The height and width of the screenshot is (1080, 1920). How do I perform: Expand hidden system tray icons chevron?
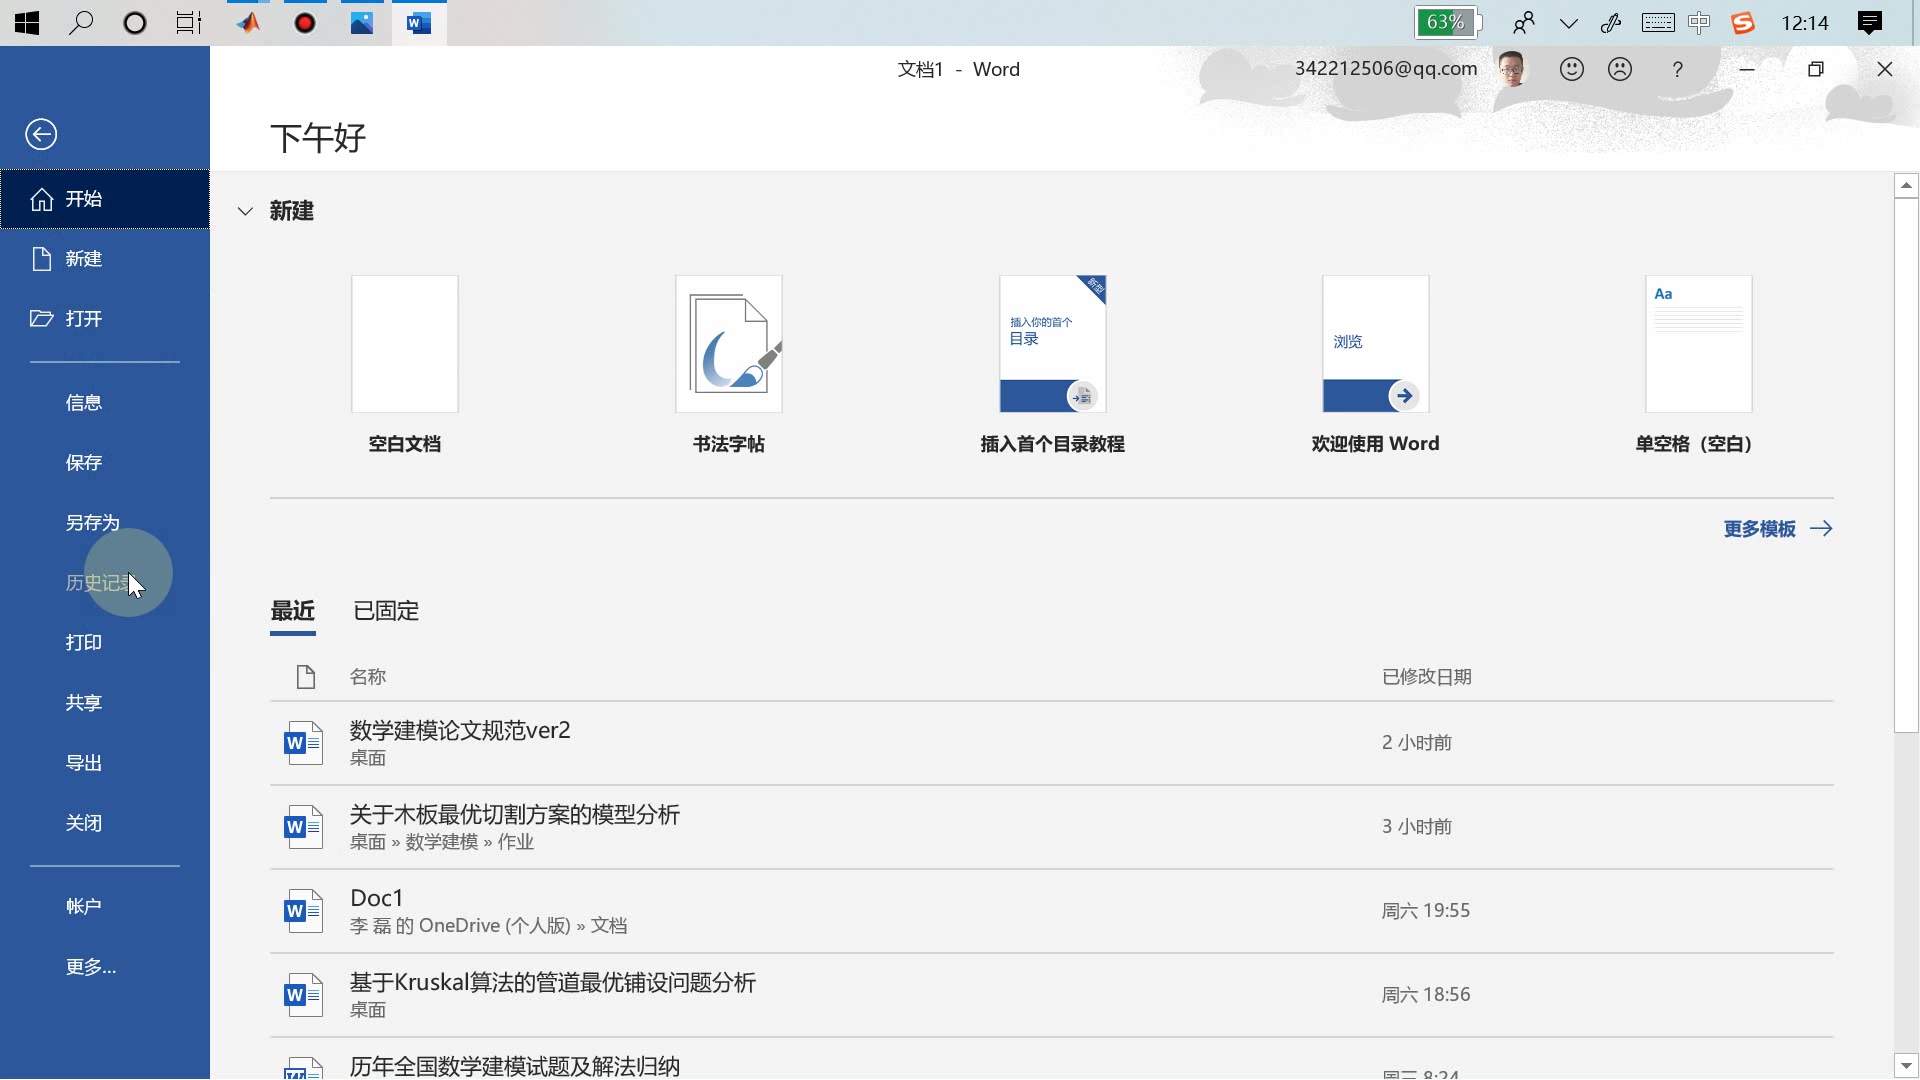1569,23
